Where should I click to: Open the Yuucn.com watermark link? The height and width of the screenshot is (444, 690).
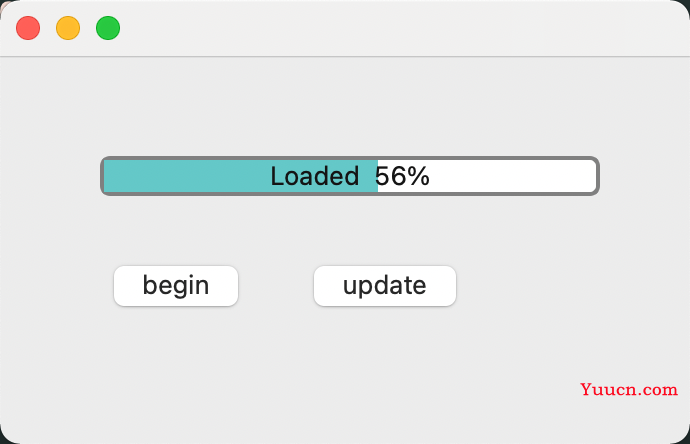pos(629,389)
